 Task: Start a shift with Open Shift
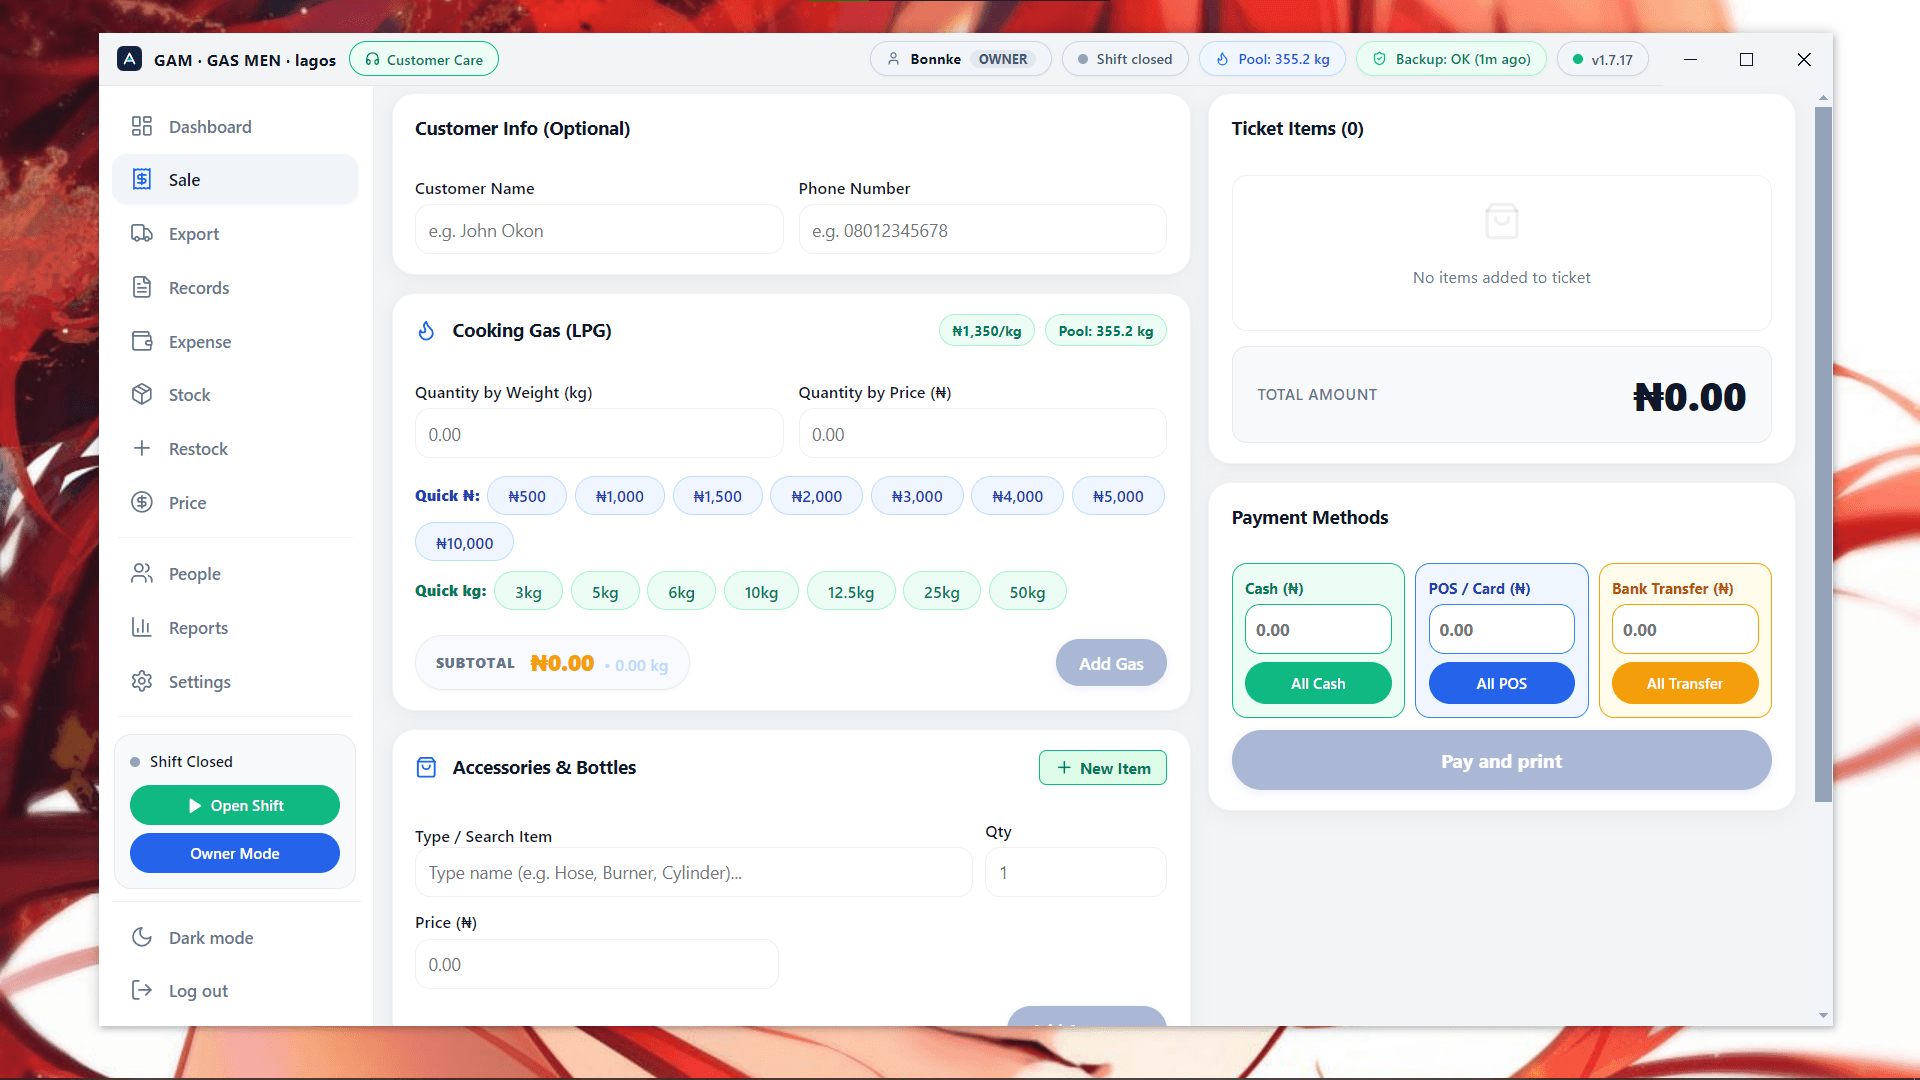tap(235, 805)
